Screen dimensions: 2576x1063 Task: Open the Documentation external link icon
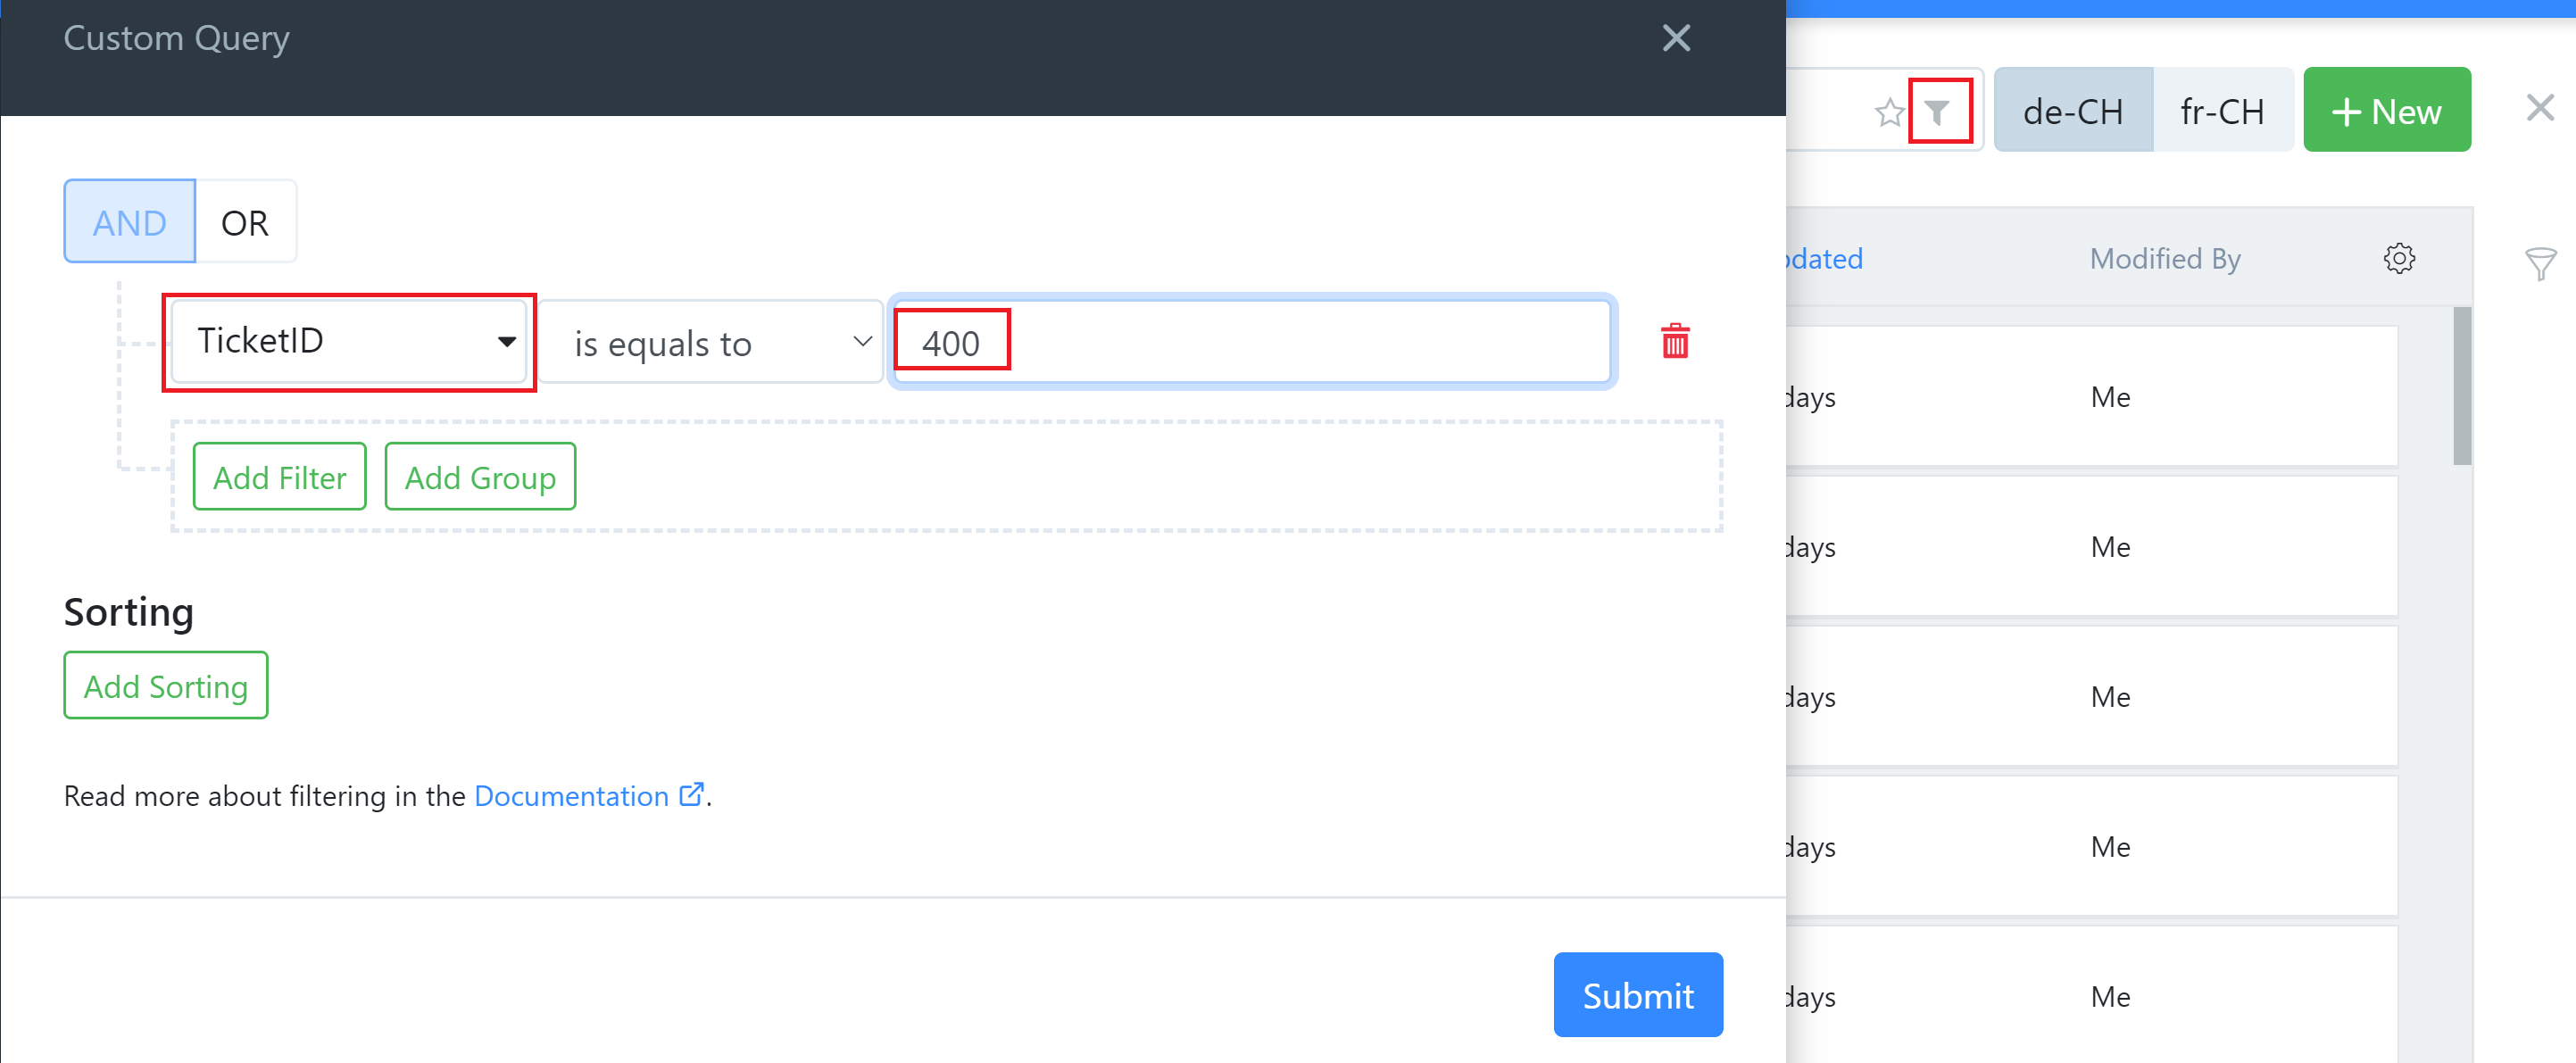click(691, 795)
